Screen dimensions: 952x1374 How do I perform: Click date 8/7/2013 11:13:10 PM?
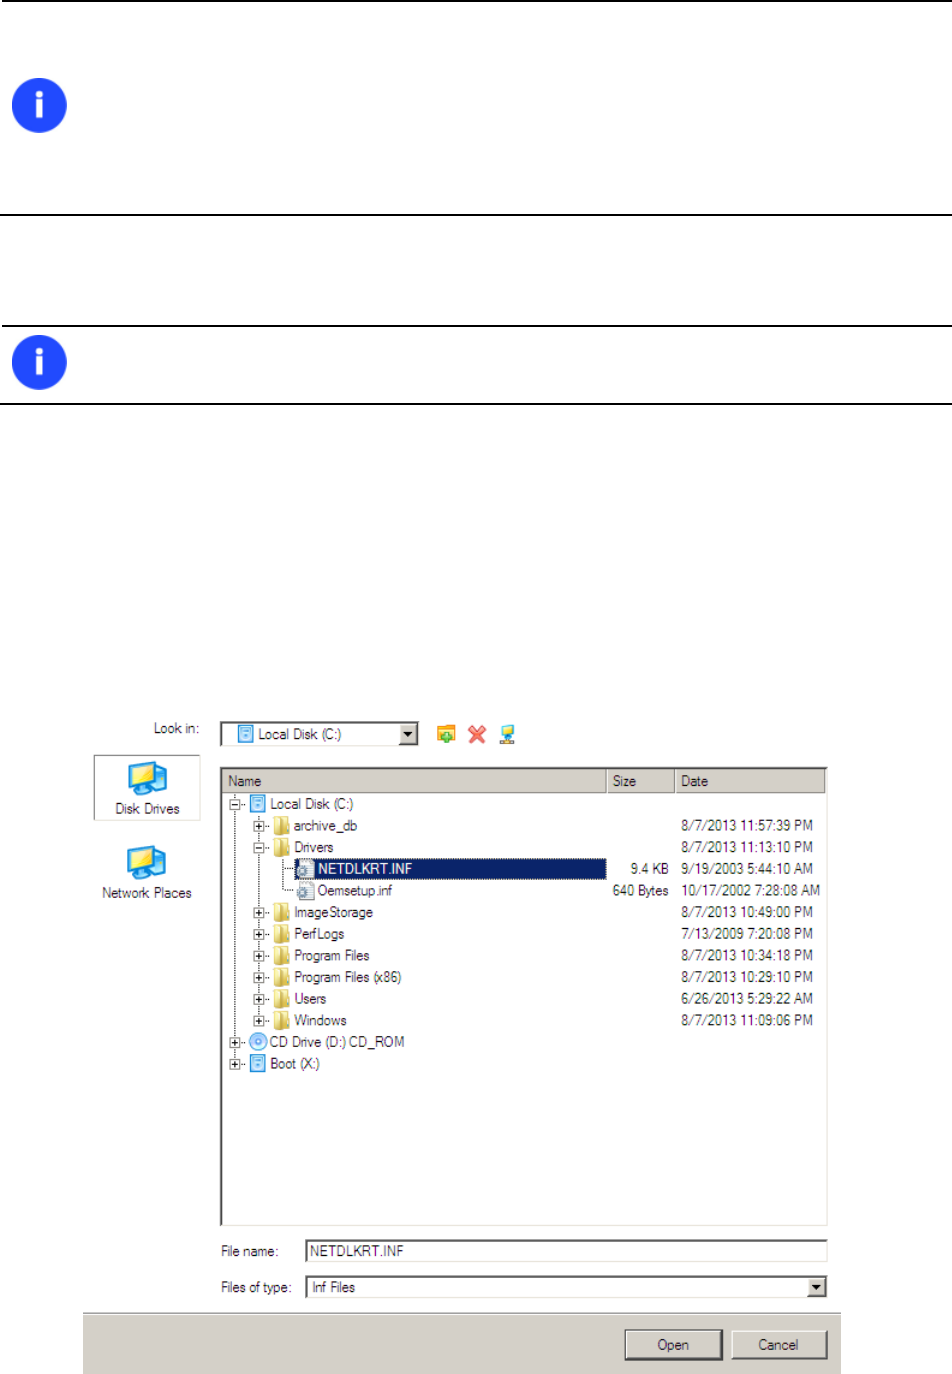(747, 848)
